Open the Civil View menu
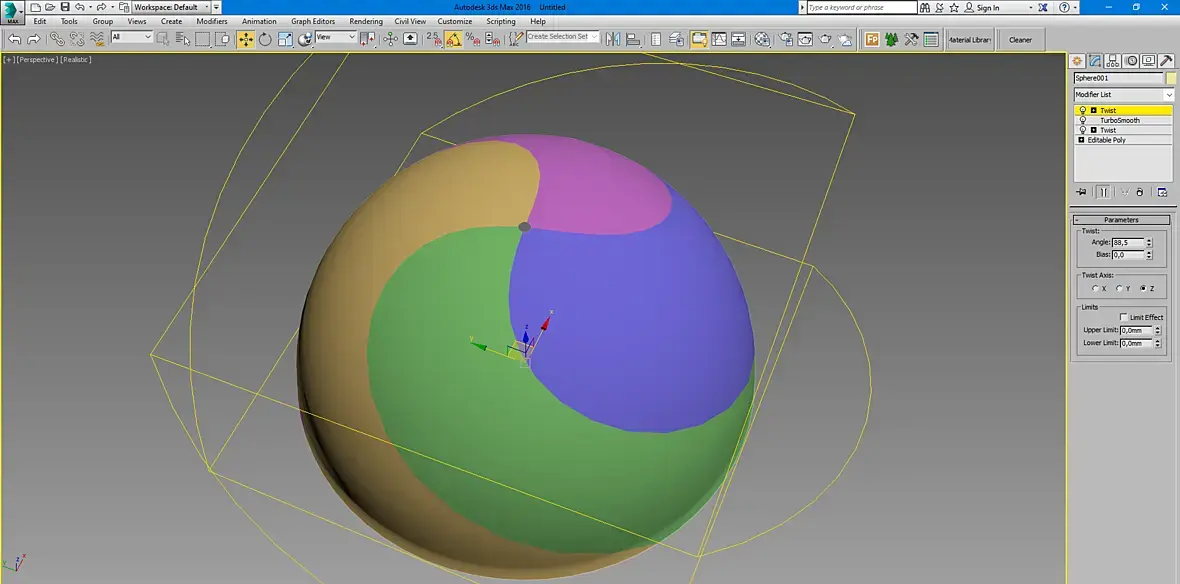The width and height of the screenshot is (1180, 584). (410, 21)
